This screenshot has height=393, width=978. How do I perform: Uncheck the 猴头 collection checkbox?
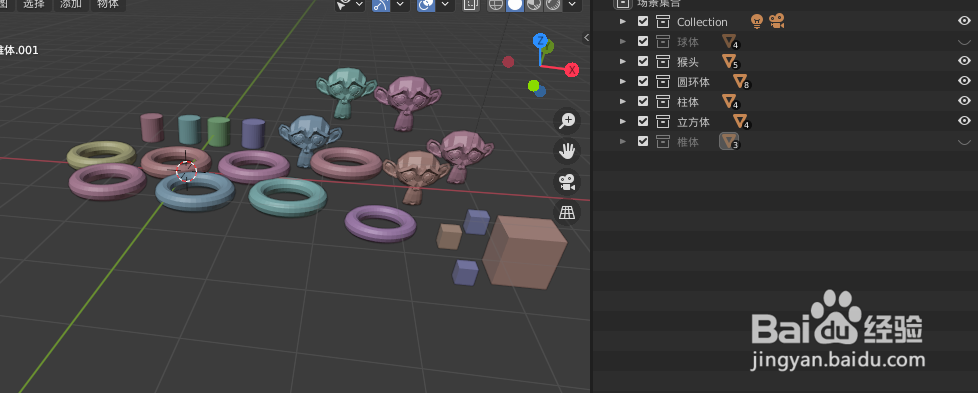pos(643,62)
